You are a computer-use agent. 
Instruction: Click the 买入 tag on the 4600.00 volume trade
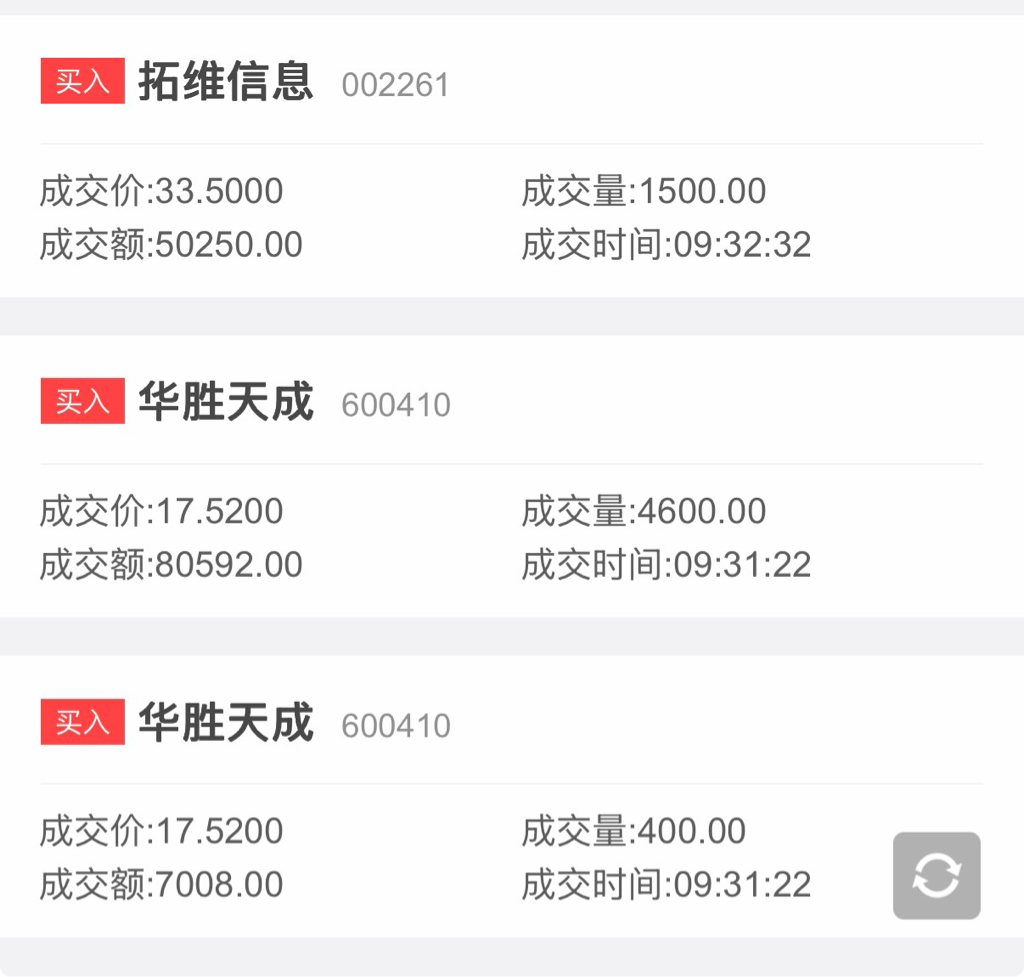[82, 401]
